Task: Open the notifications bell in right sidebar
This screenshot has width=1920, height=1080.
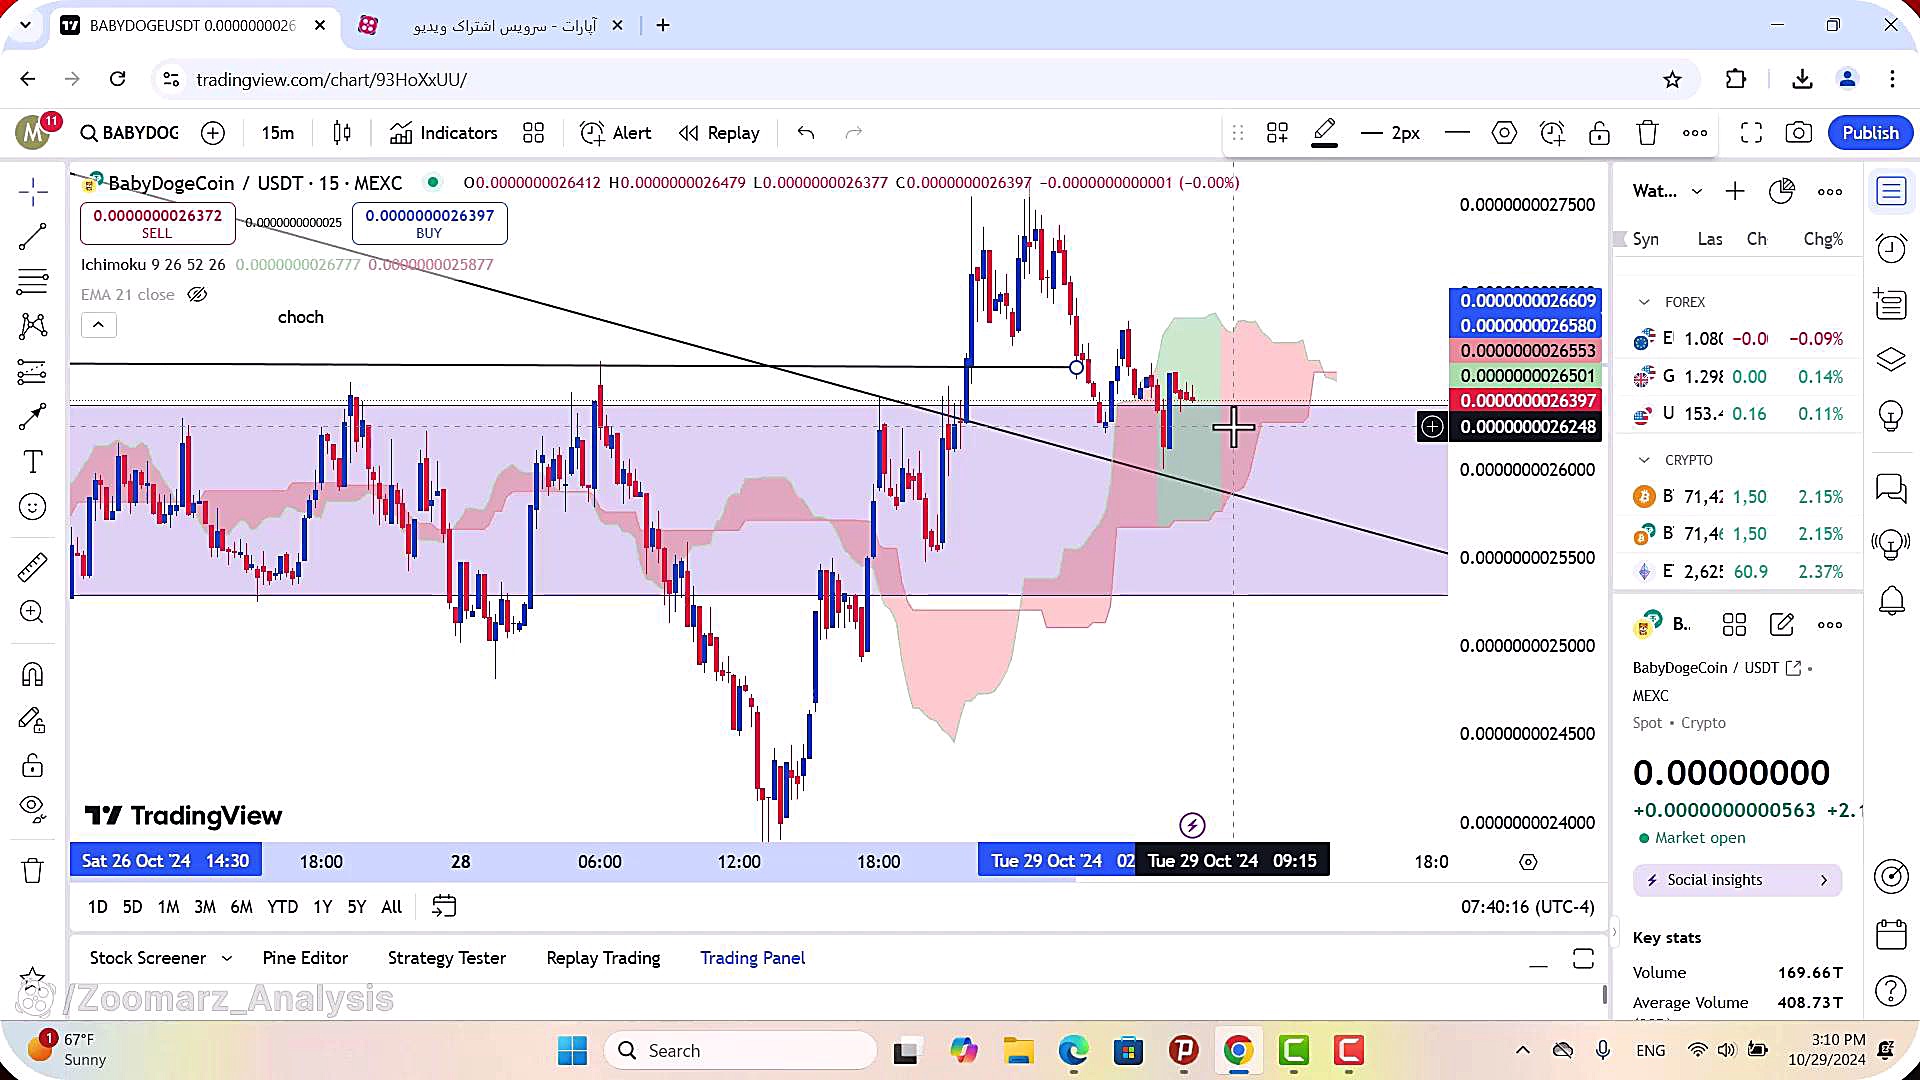Action: (x=1891, y=600)
